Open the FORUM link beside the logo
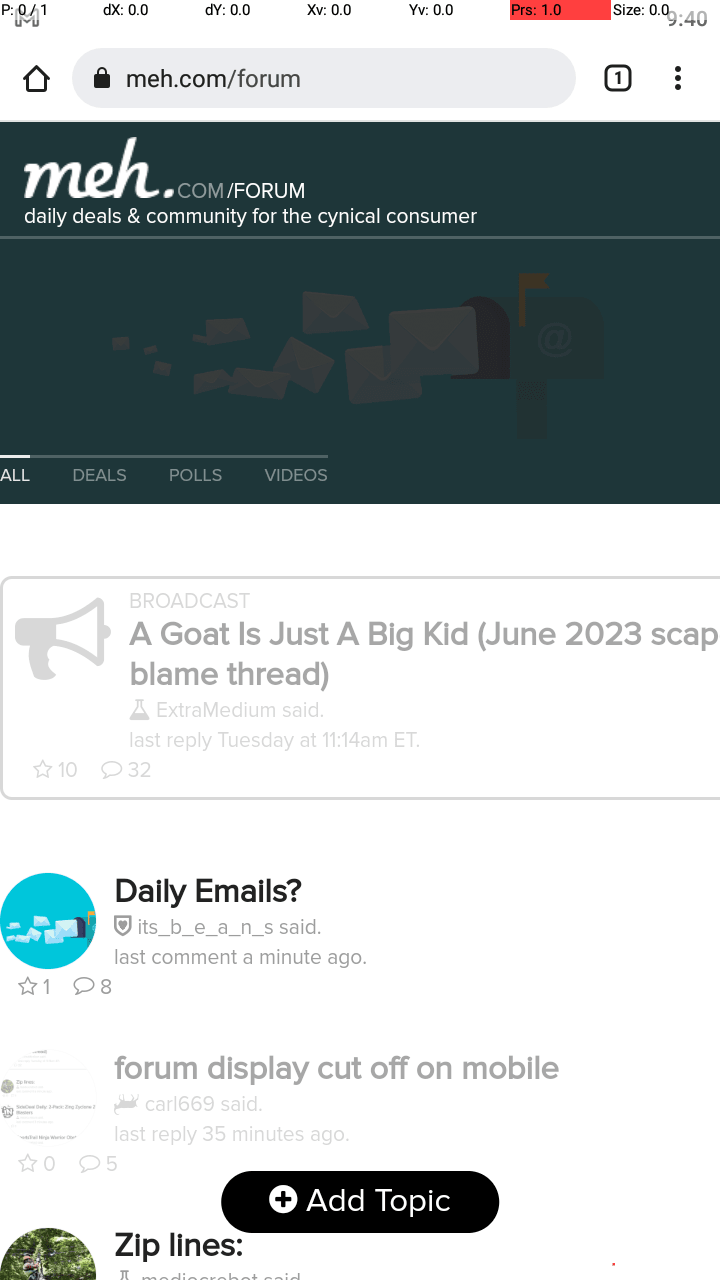 pyautogui.click(x=266, y=190)
